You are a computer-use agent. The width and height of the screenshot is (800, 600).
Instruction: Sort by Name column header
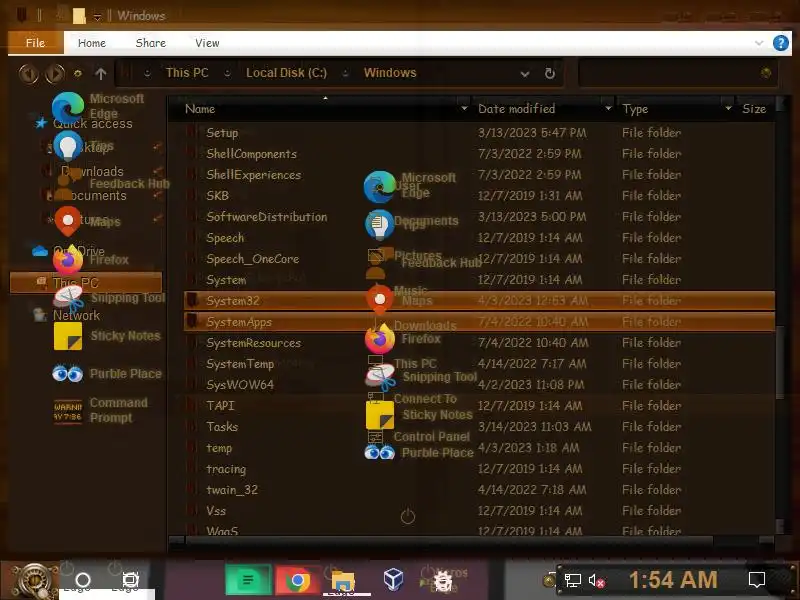pyautogui.click(x=200, y=109)
